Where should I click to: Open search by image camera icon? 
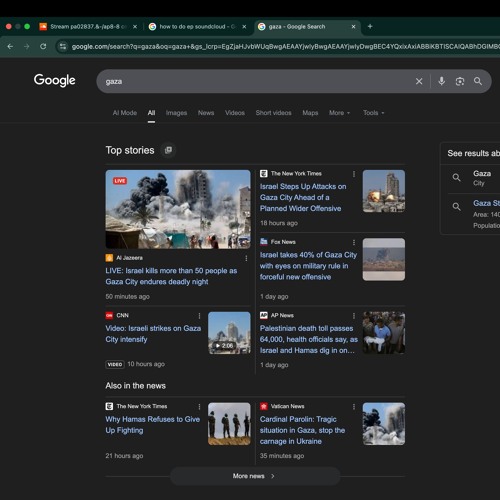[x=460, y=81]
